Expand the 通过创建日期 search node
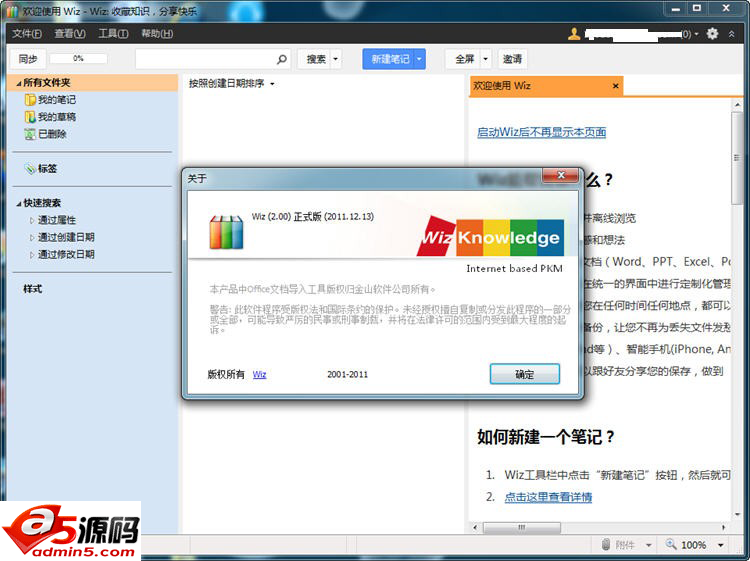This screenshot has height=561, width=750. [x=32, y=238]
